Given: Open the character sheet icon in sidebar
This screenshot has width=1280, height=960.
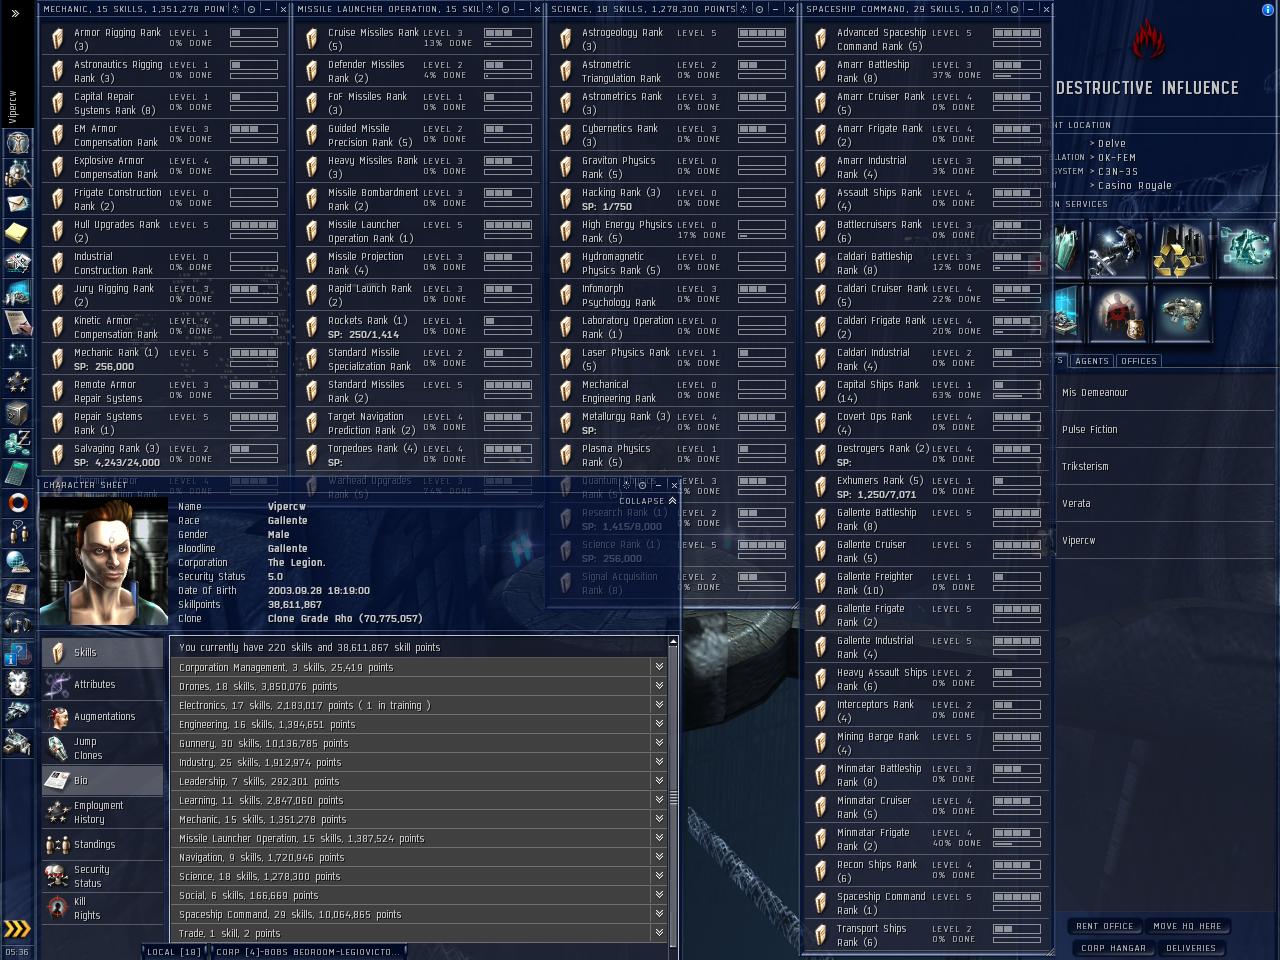Looking at the screenshot, I should click(18, 142).
